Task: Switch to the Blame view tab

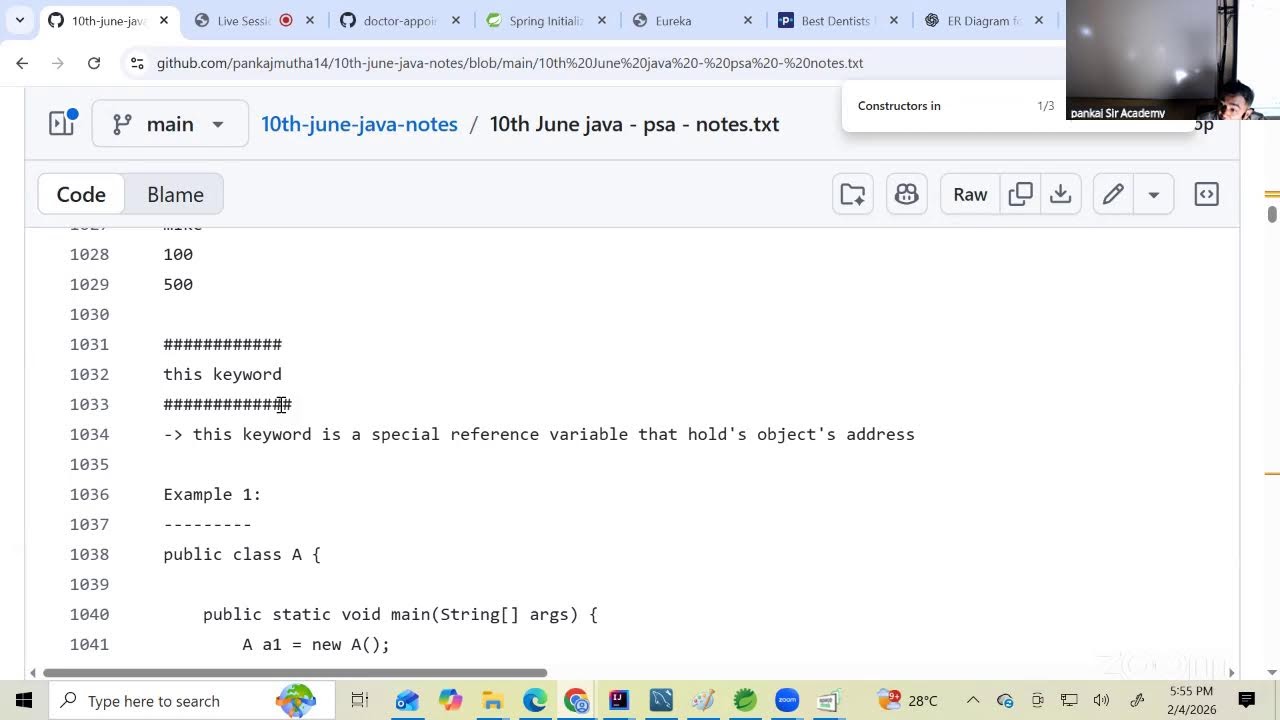Action: coord(175,194)
